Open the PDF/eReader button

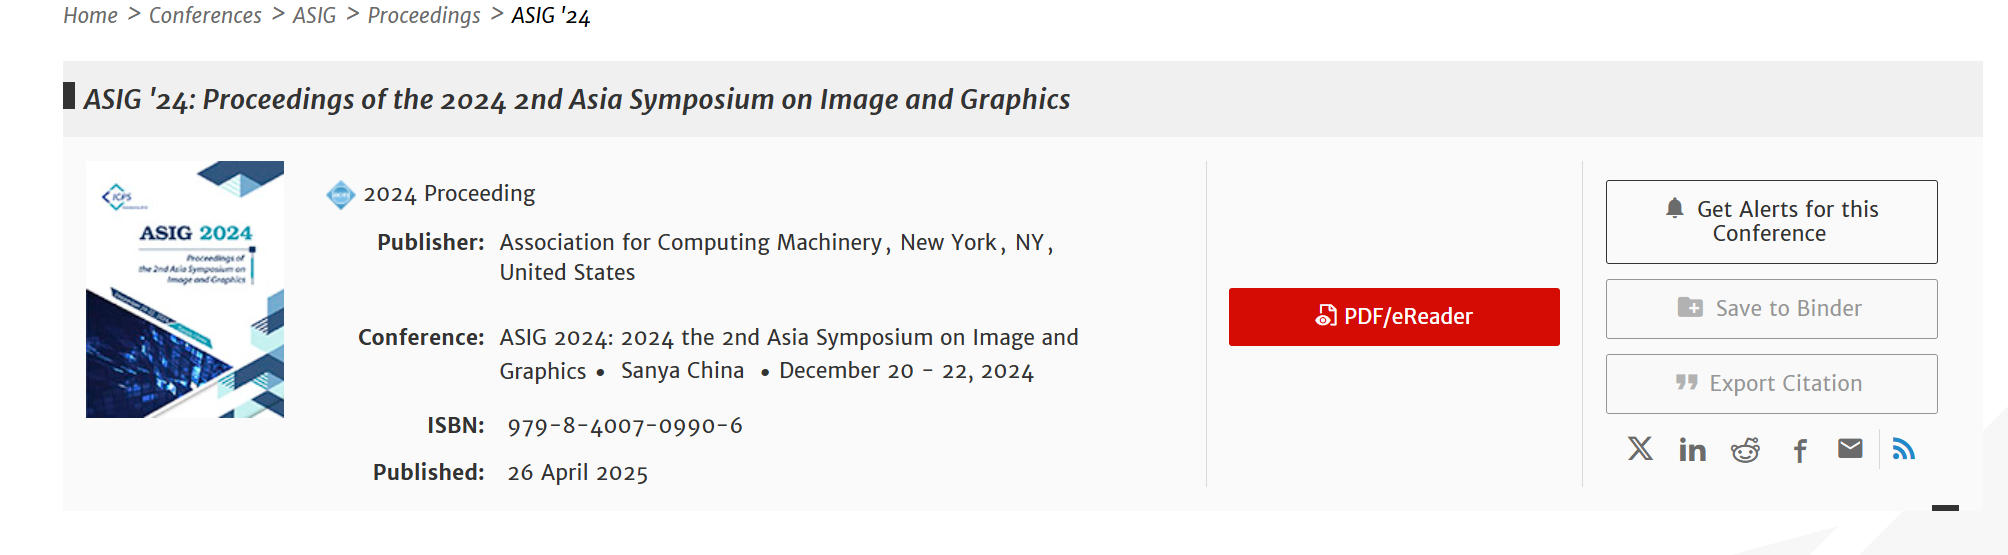(1394, 317)
